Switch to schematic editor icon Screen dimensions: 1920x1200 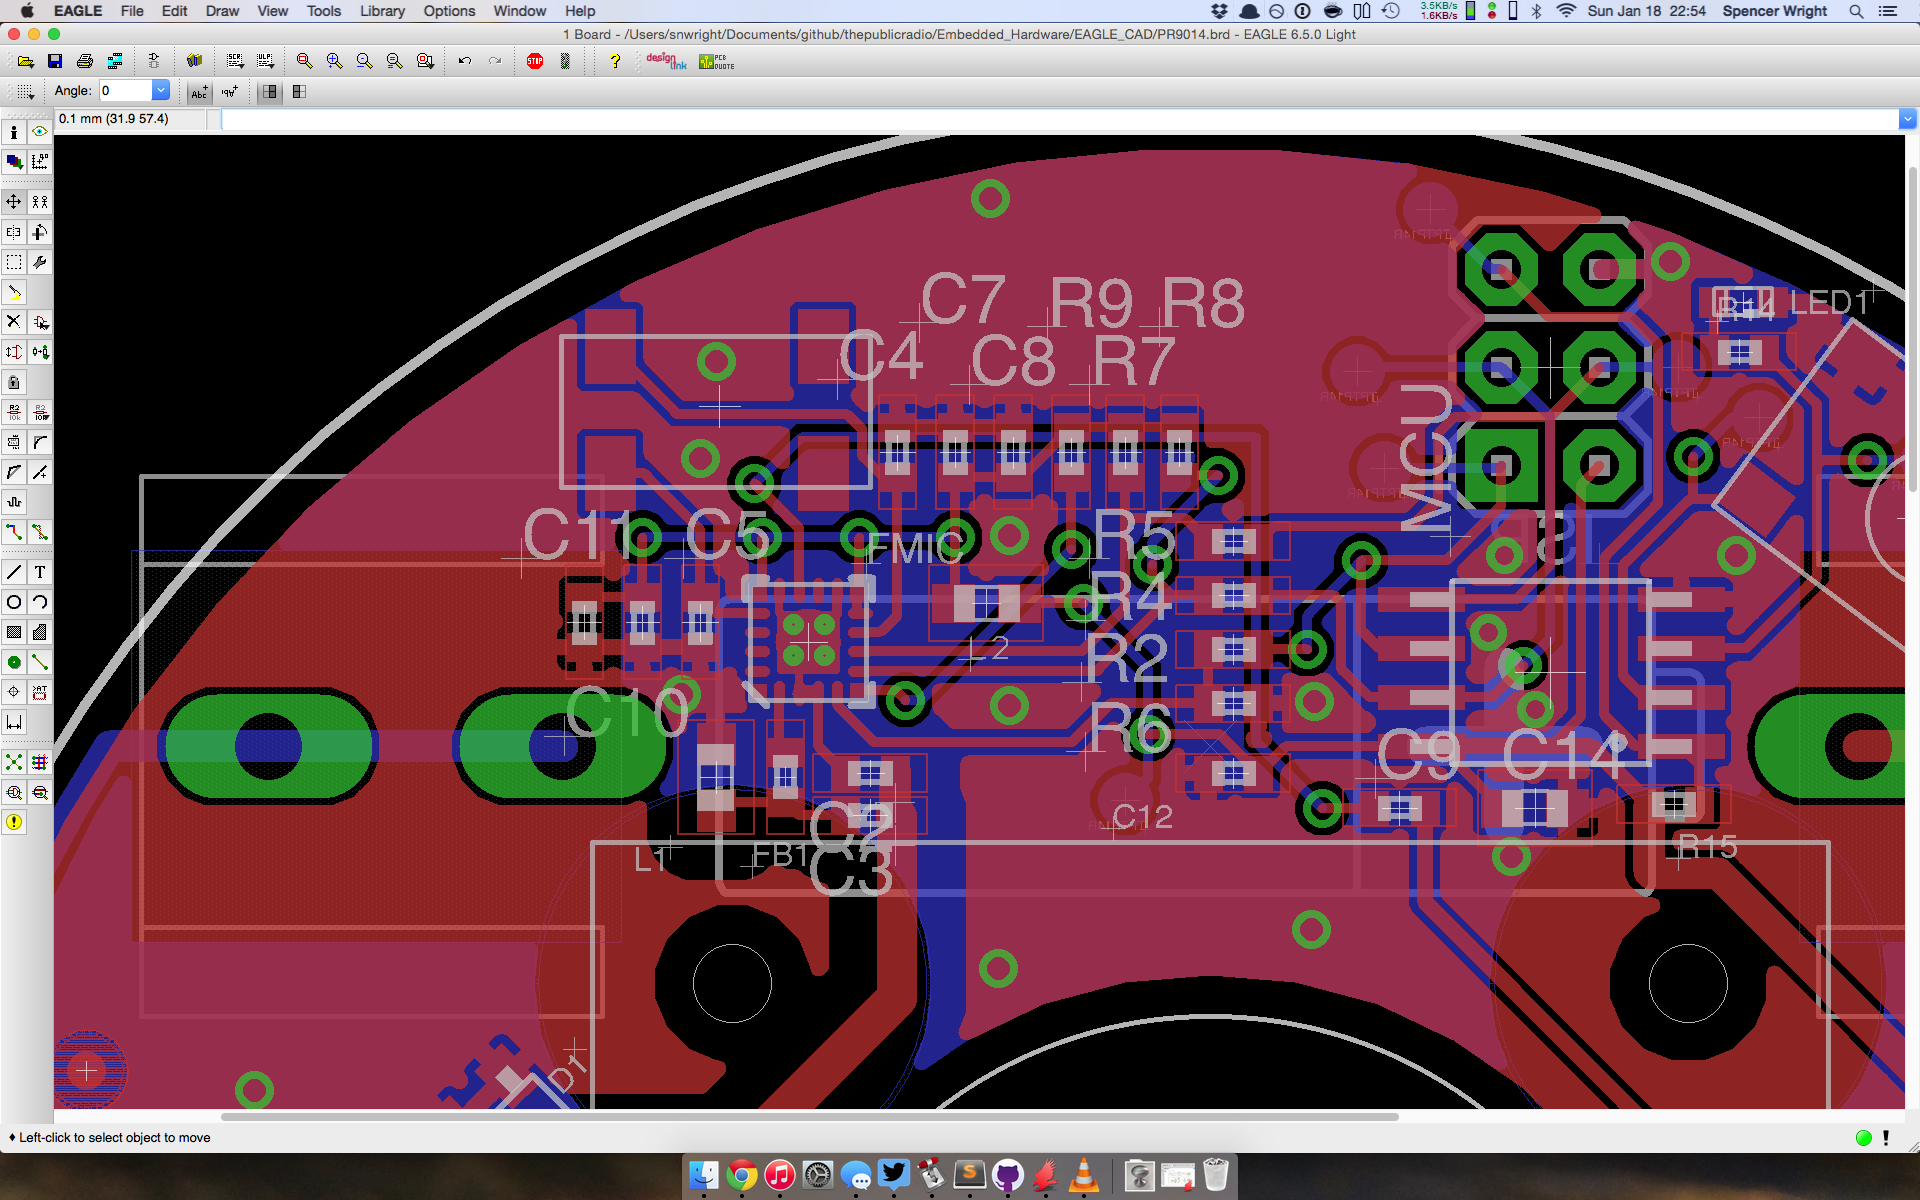pyautogui.click(x=154, y=62)
